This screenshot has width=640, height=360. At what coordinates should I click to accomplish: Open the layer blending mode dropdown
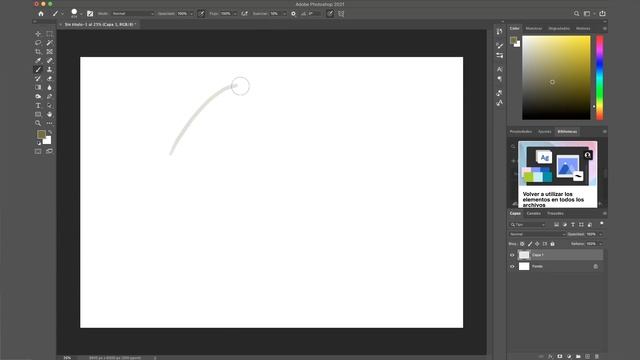point(537,234)
